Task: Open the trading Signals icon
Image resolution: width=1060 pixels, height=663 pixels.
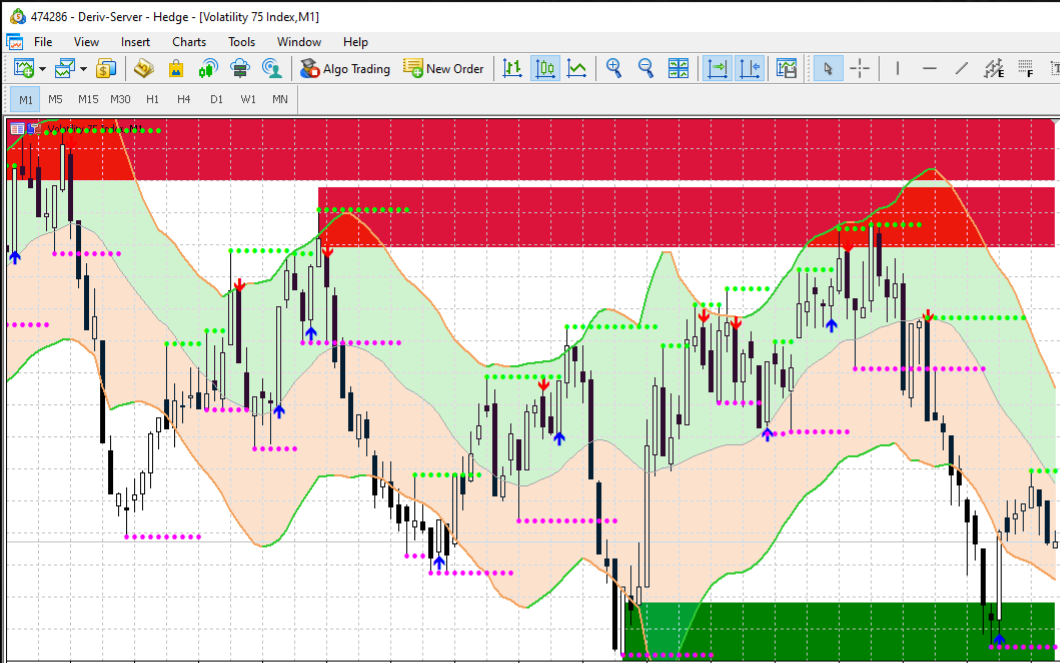Action: 208,68
